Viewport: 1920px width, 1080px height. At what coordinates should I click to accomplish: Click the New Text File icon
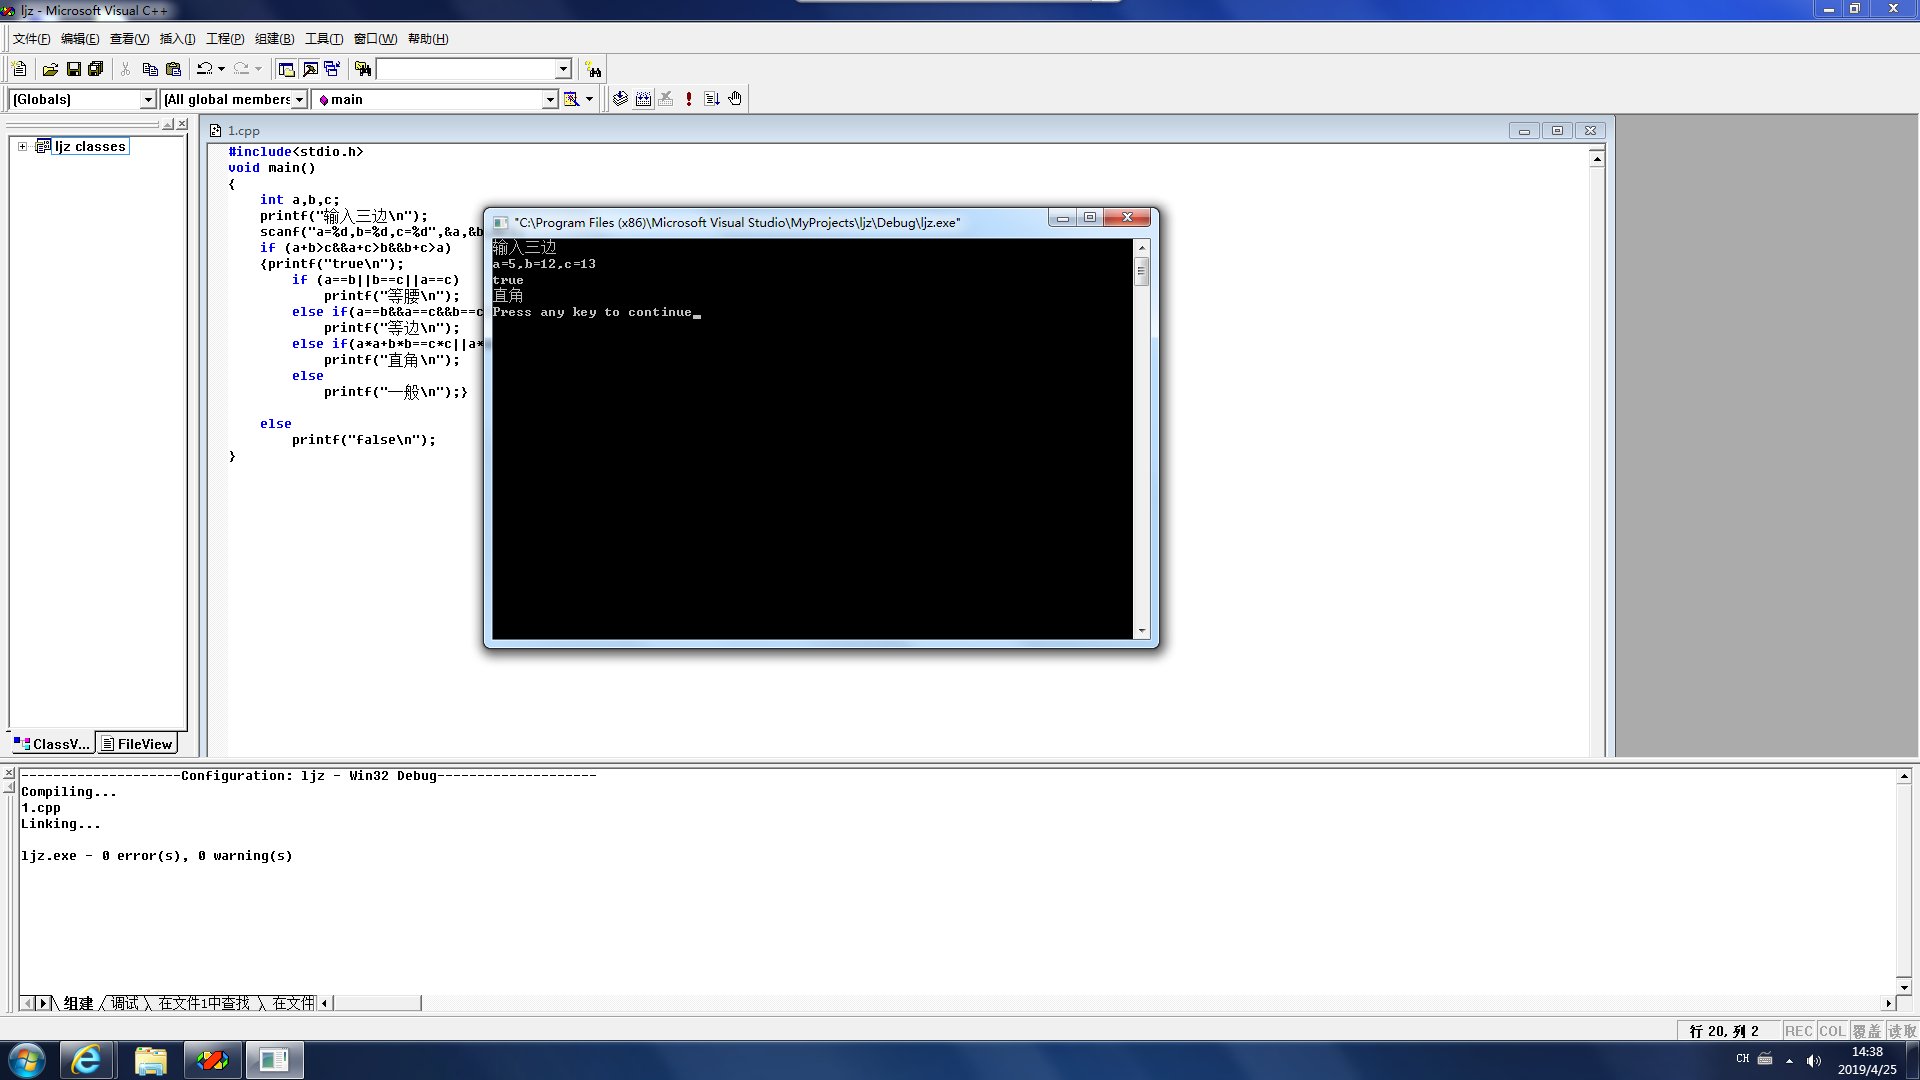tap(19, 69)
